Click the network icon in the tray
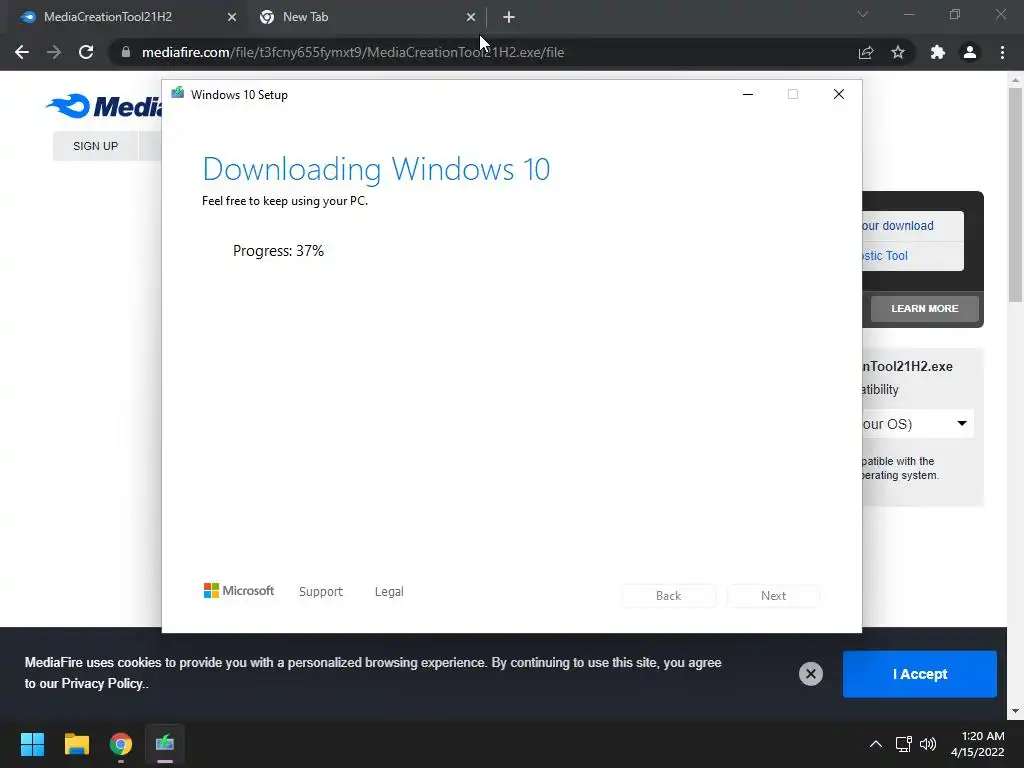This screenshot has width=1024, height=768. (x=903, y=744)
